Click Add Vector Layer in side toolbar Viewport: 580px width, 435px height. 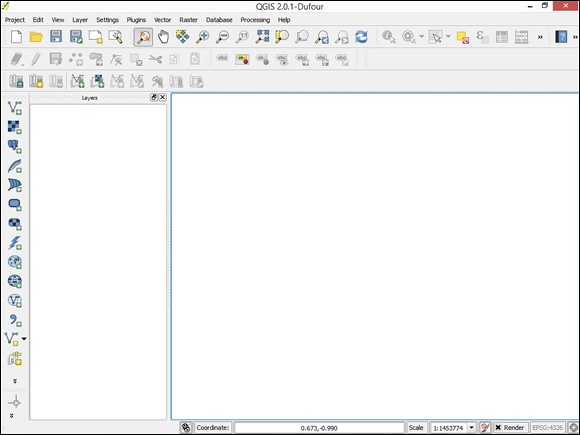coord(15,108)
